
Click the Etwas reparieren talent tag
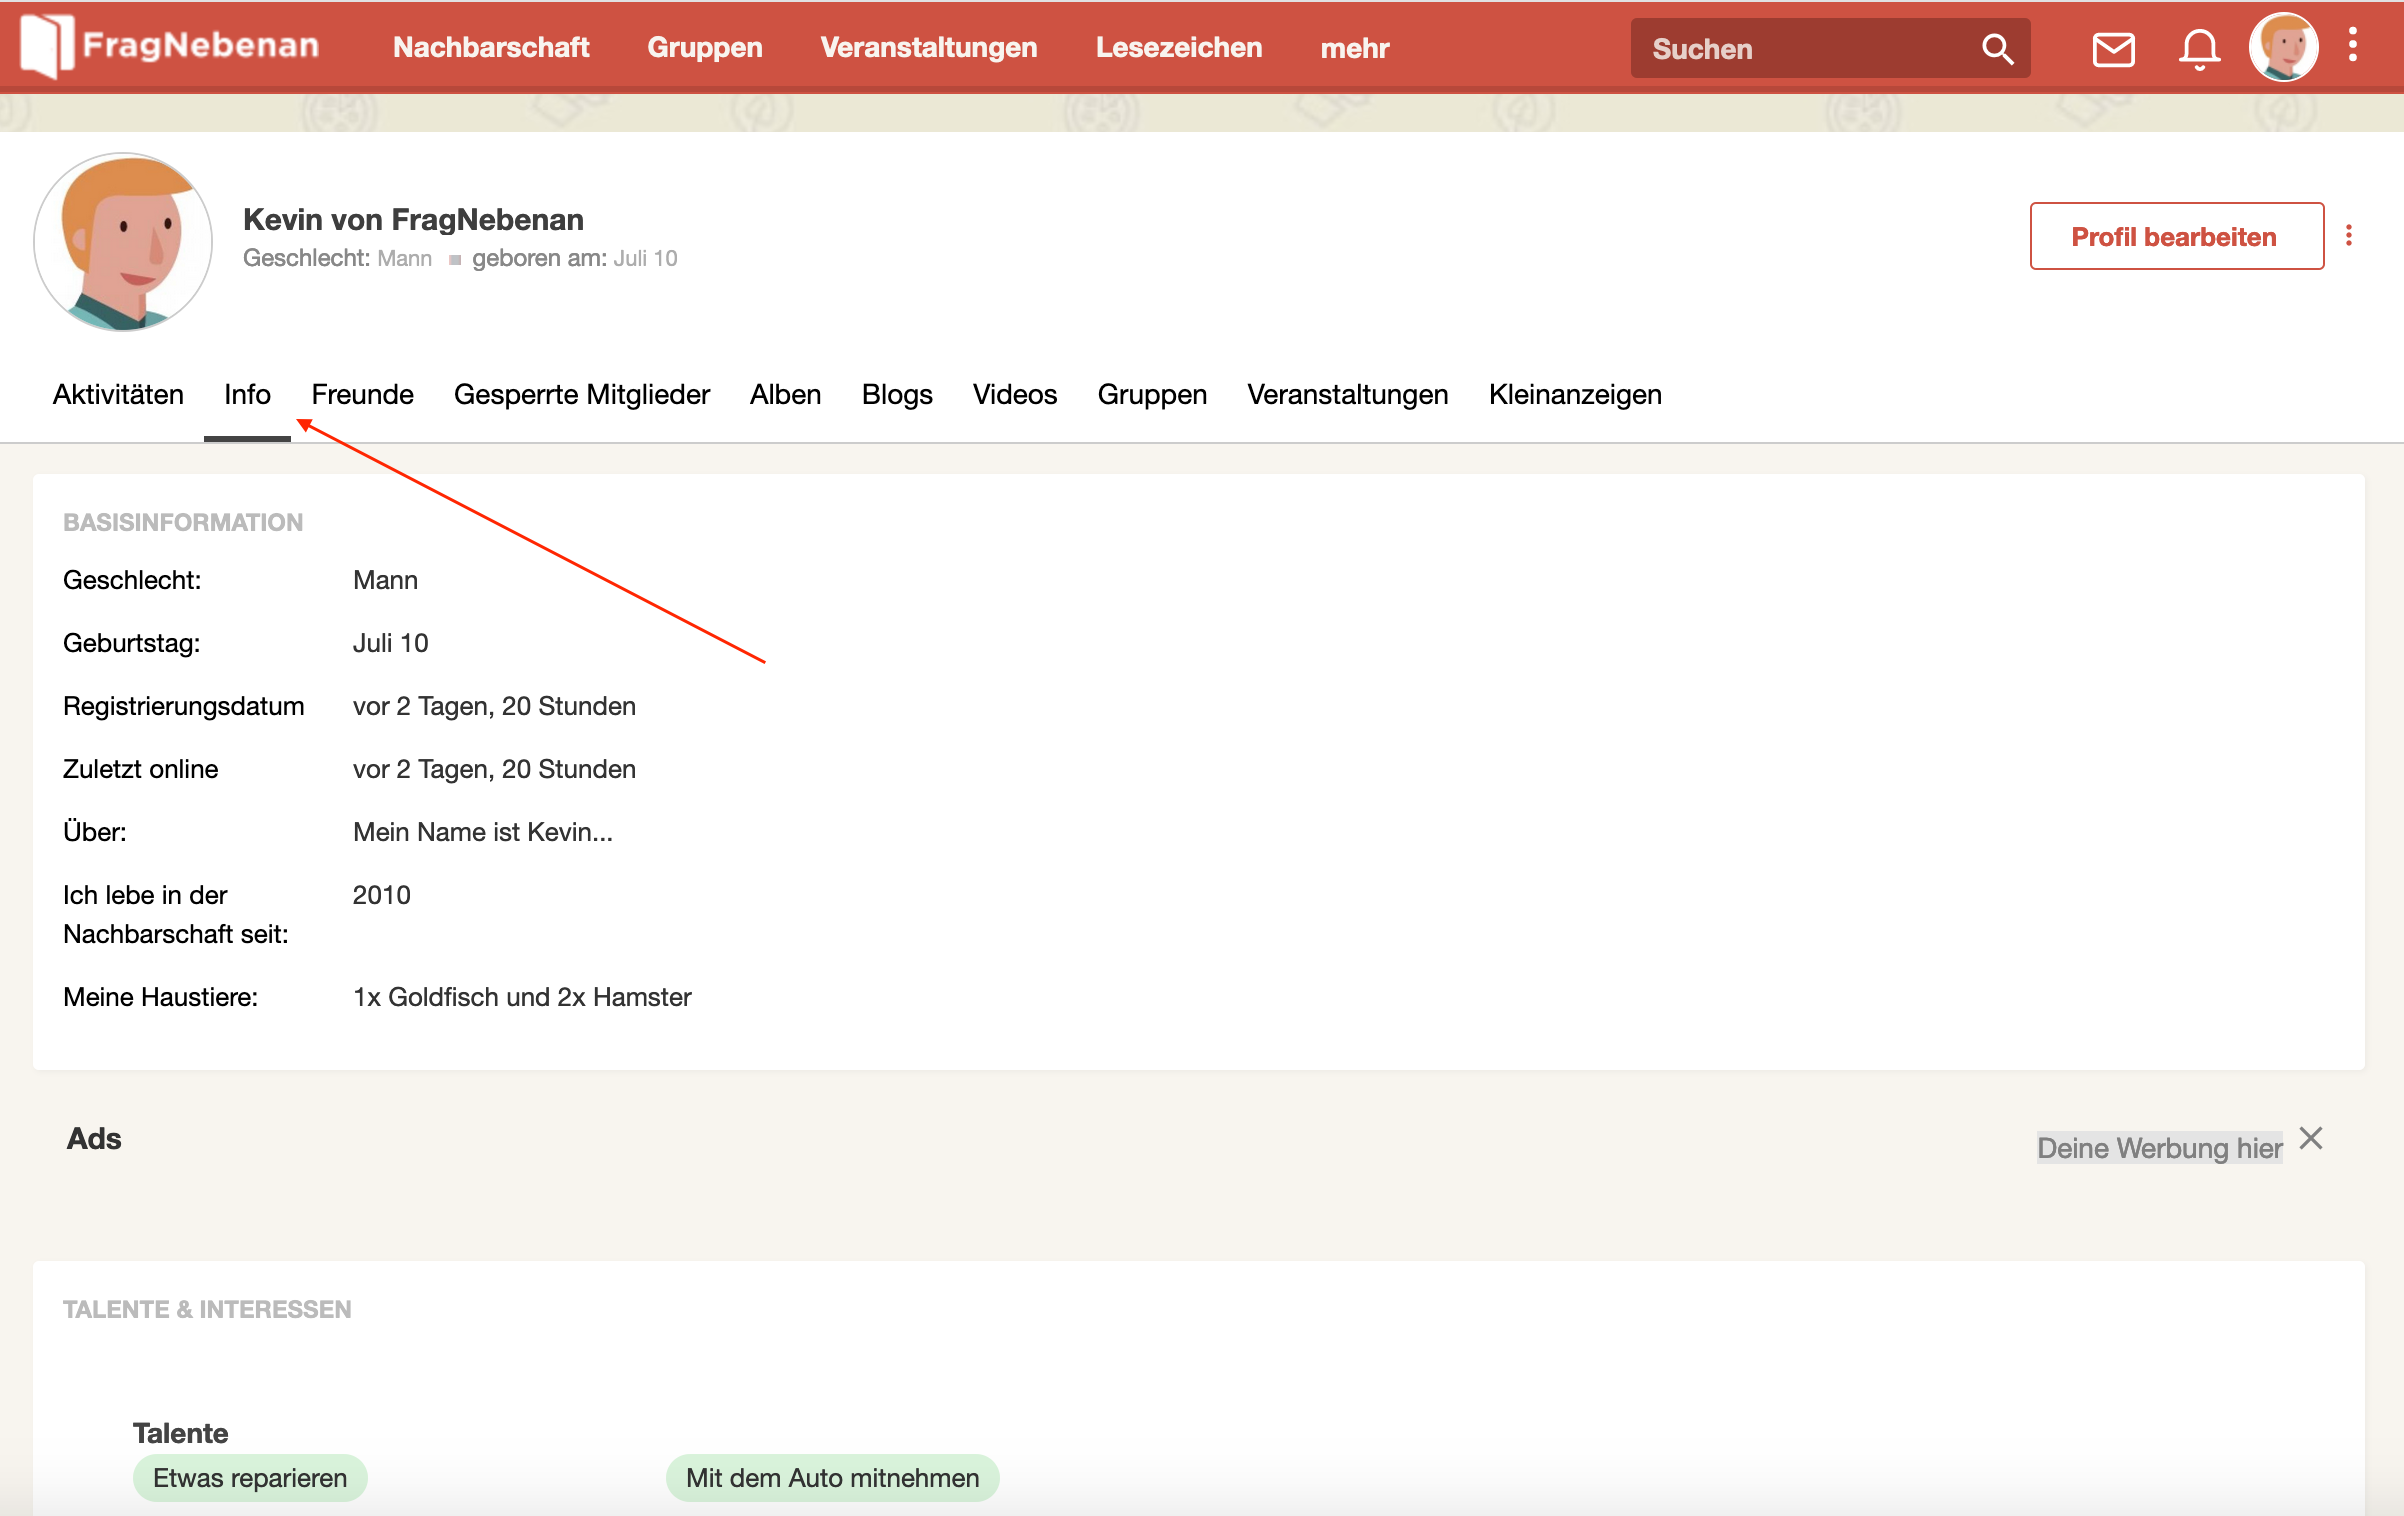tap(250, 1478)
